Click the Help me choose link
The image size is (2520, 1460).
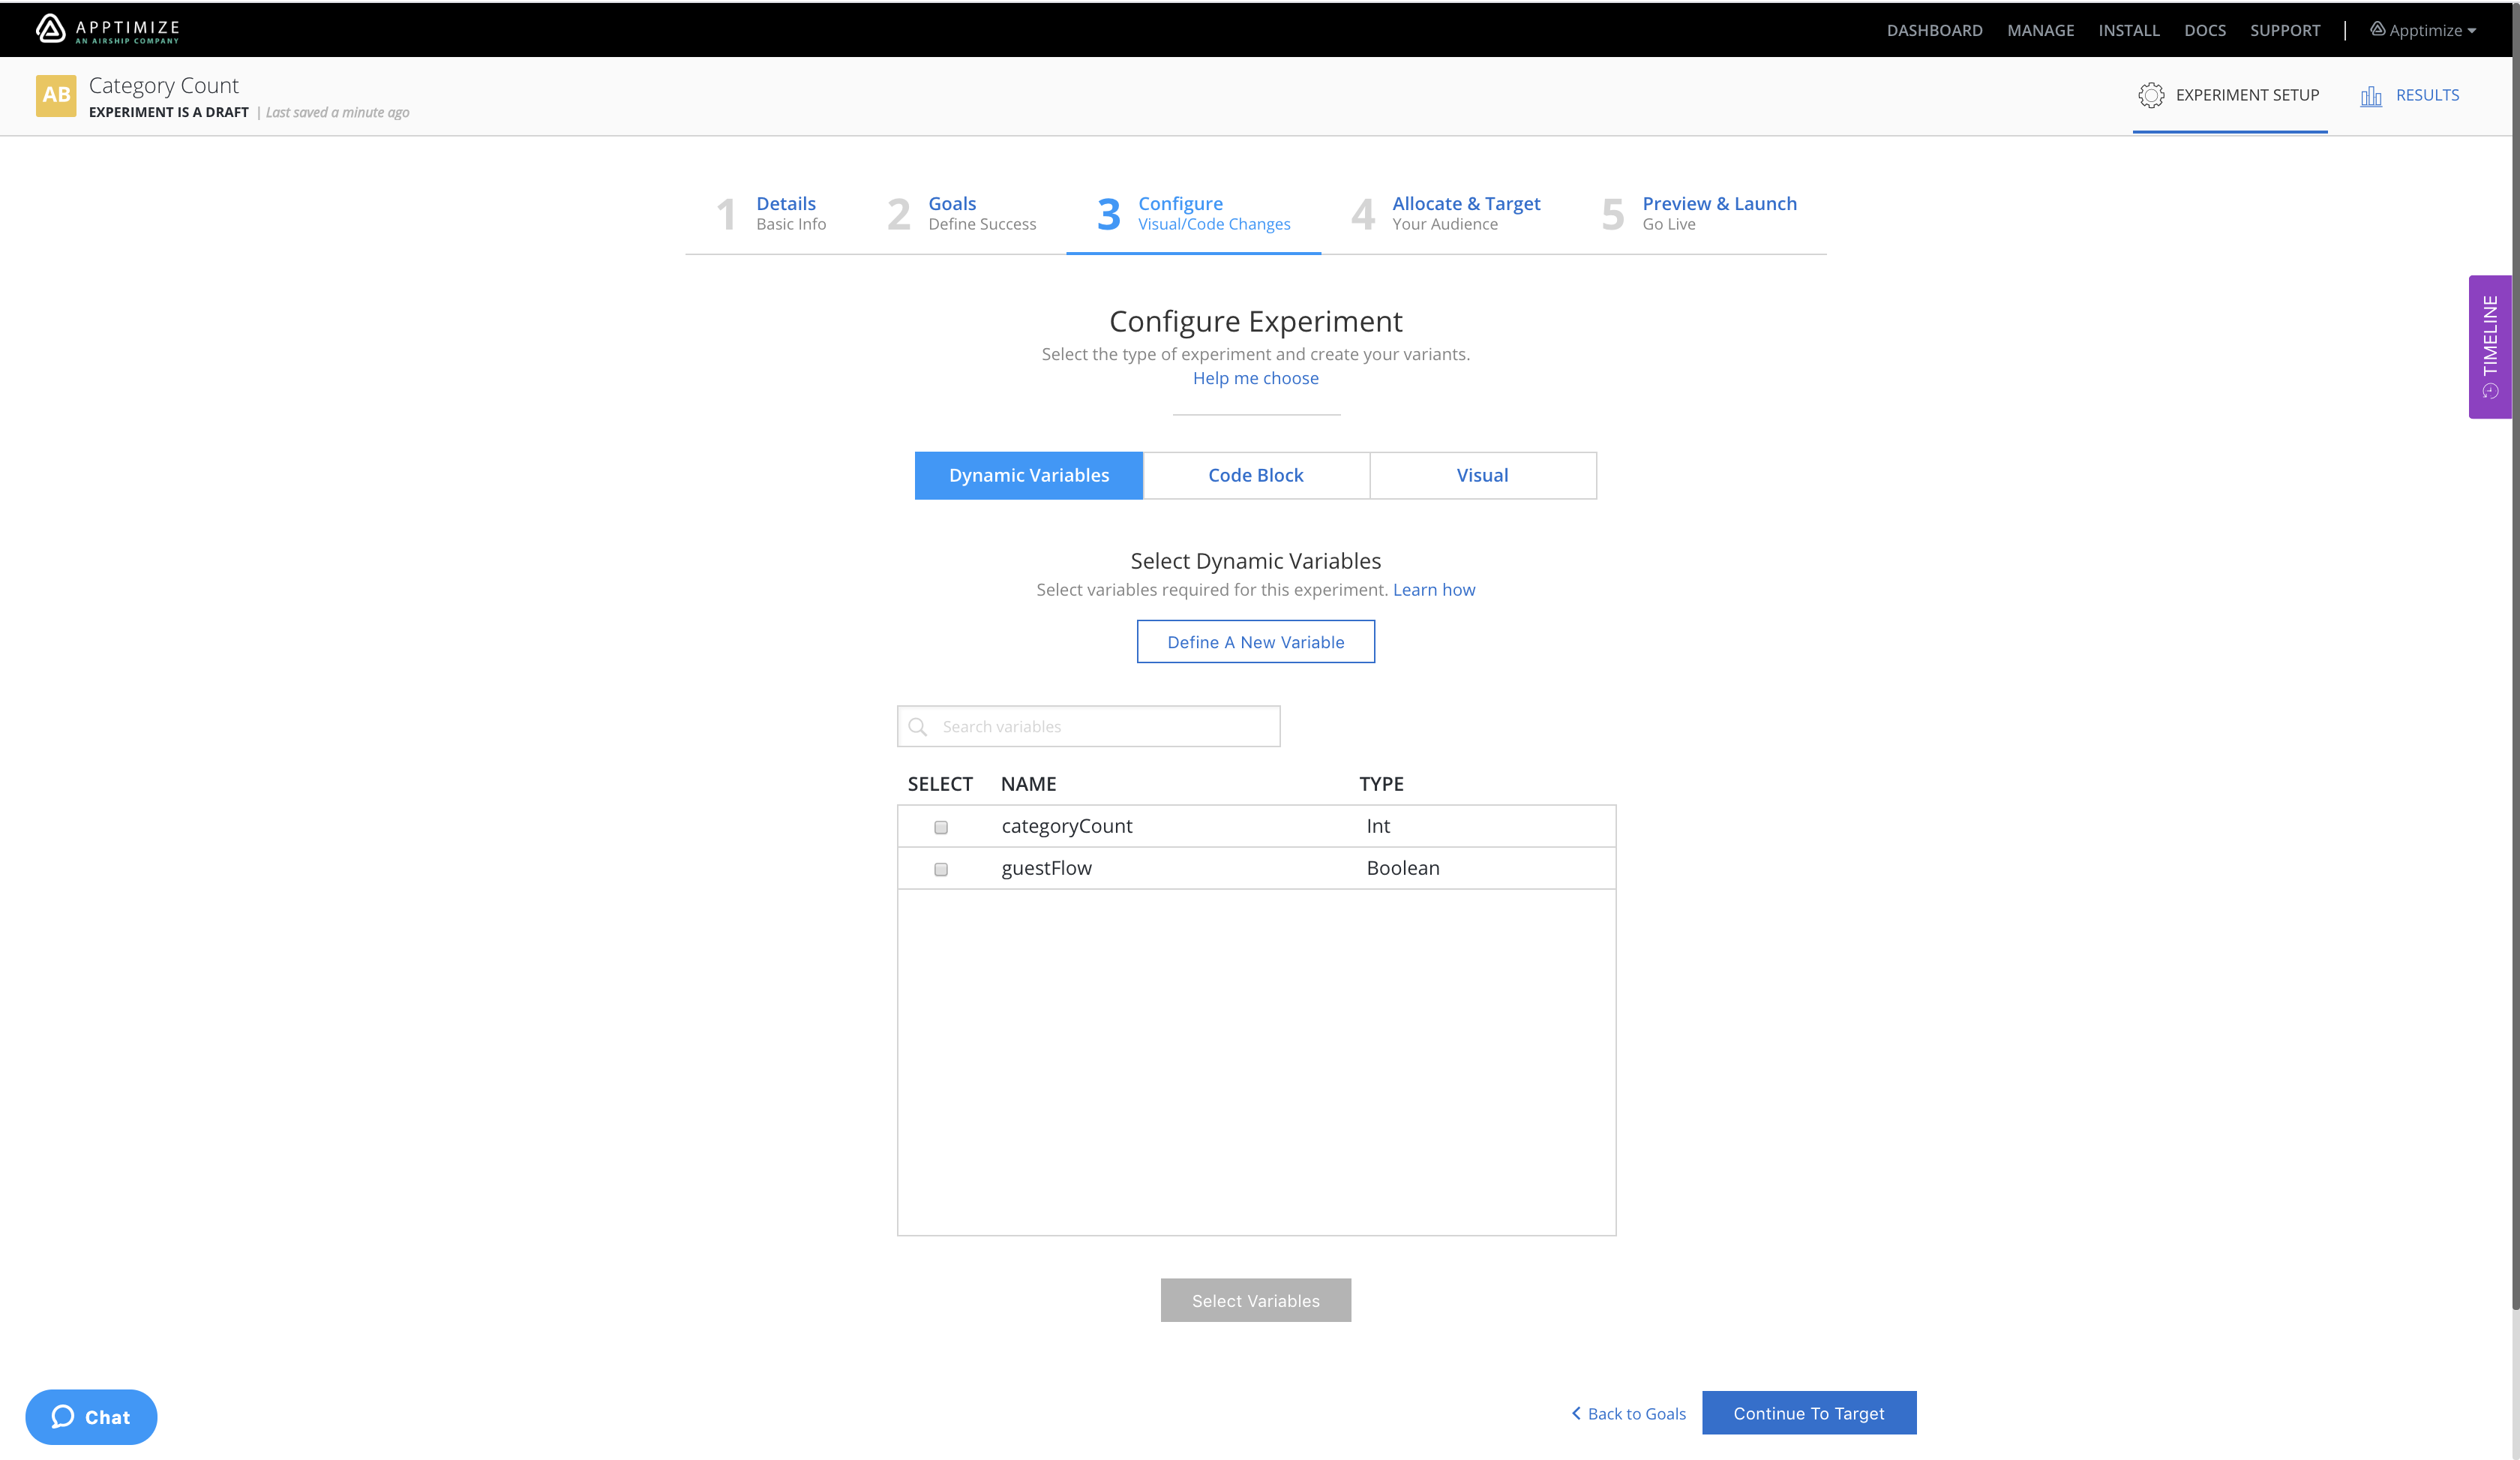point(1255,377)
